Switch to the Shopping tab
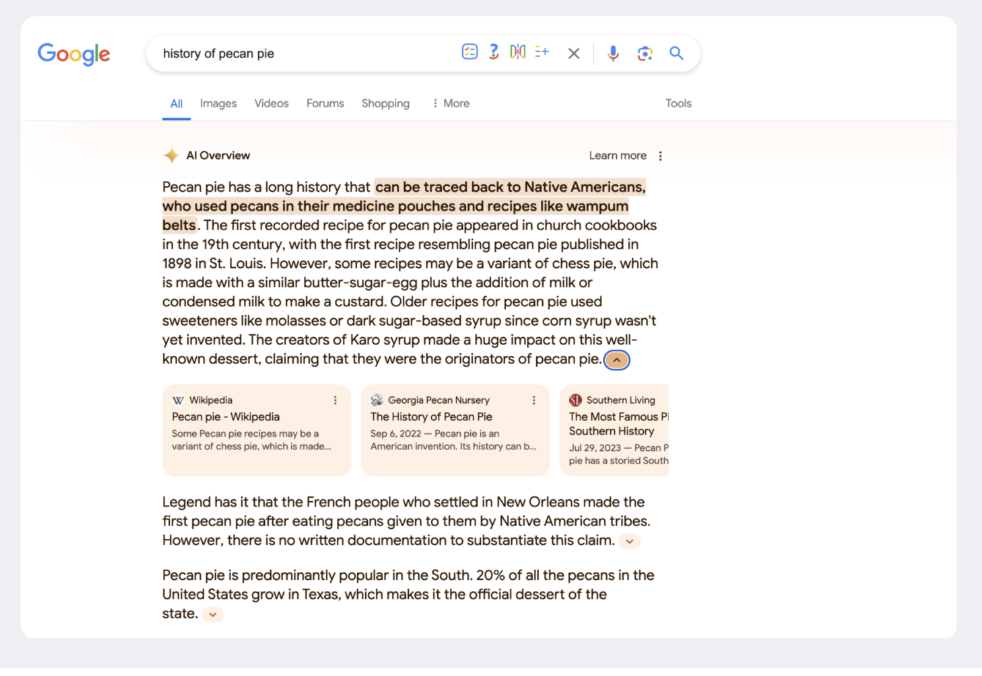Image resolution: width=982 pixels, height=676 pixels. [385, 103]
